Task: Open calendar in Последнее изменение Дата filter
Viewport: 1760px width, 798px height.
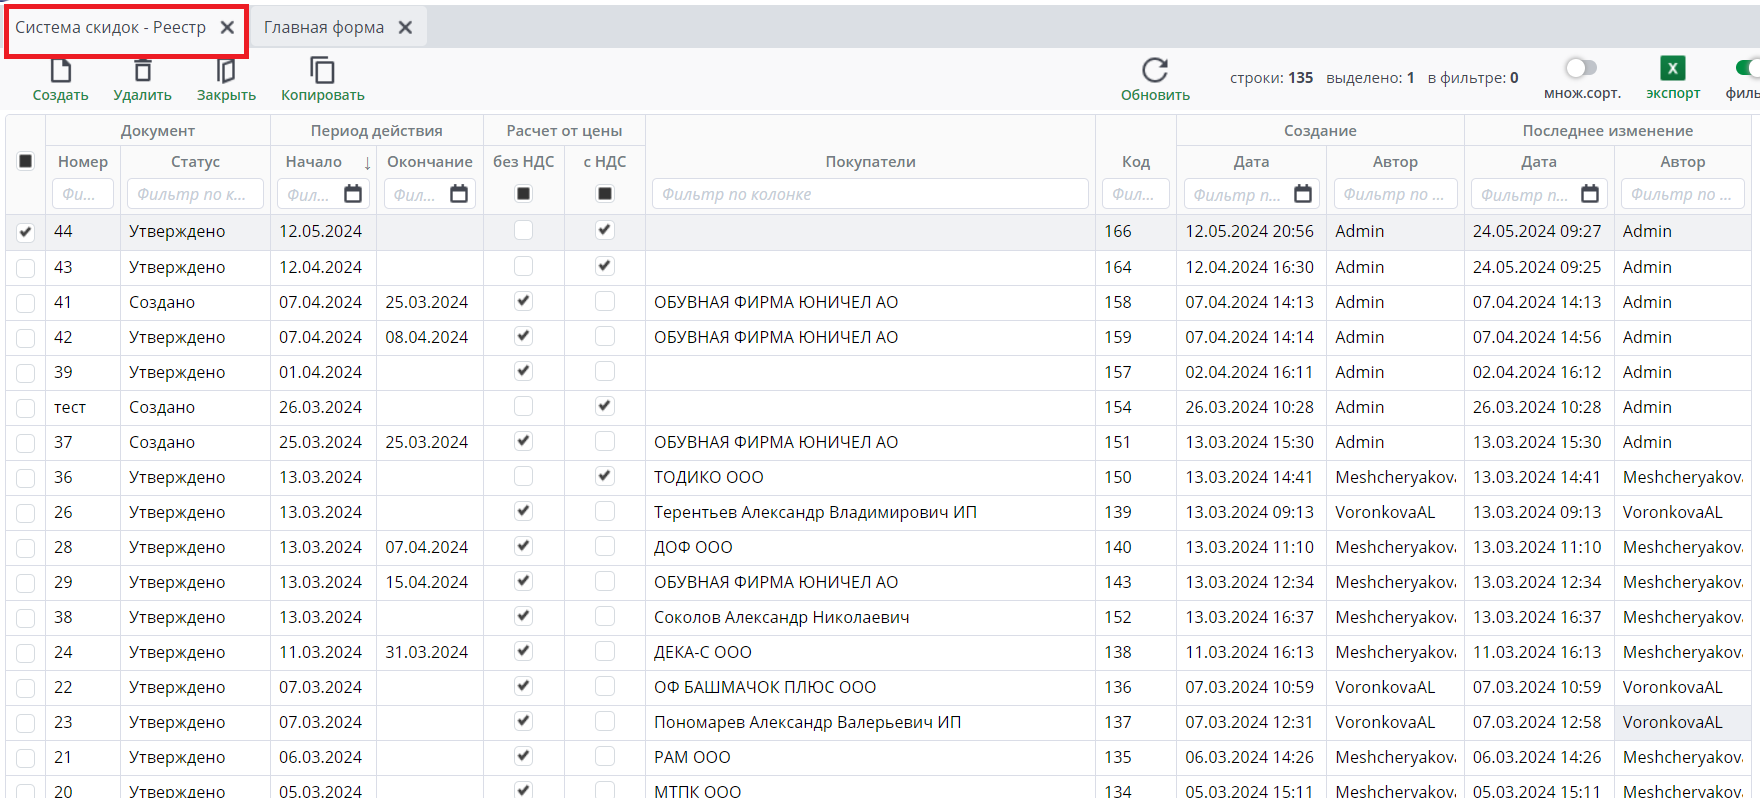Action: coord(1590,194)
